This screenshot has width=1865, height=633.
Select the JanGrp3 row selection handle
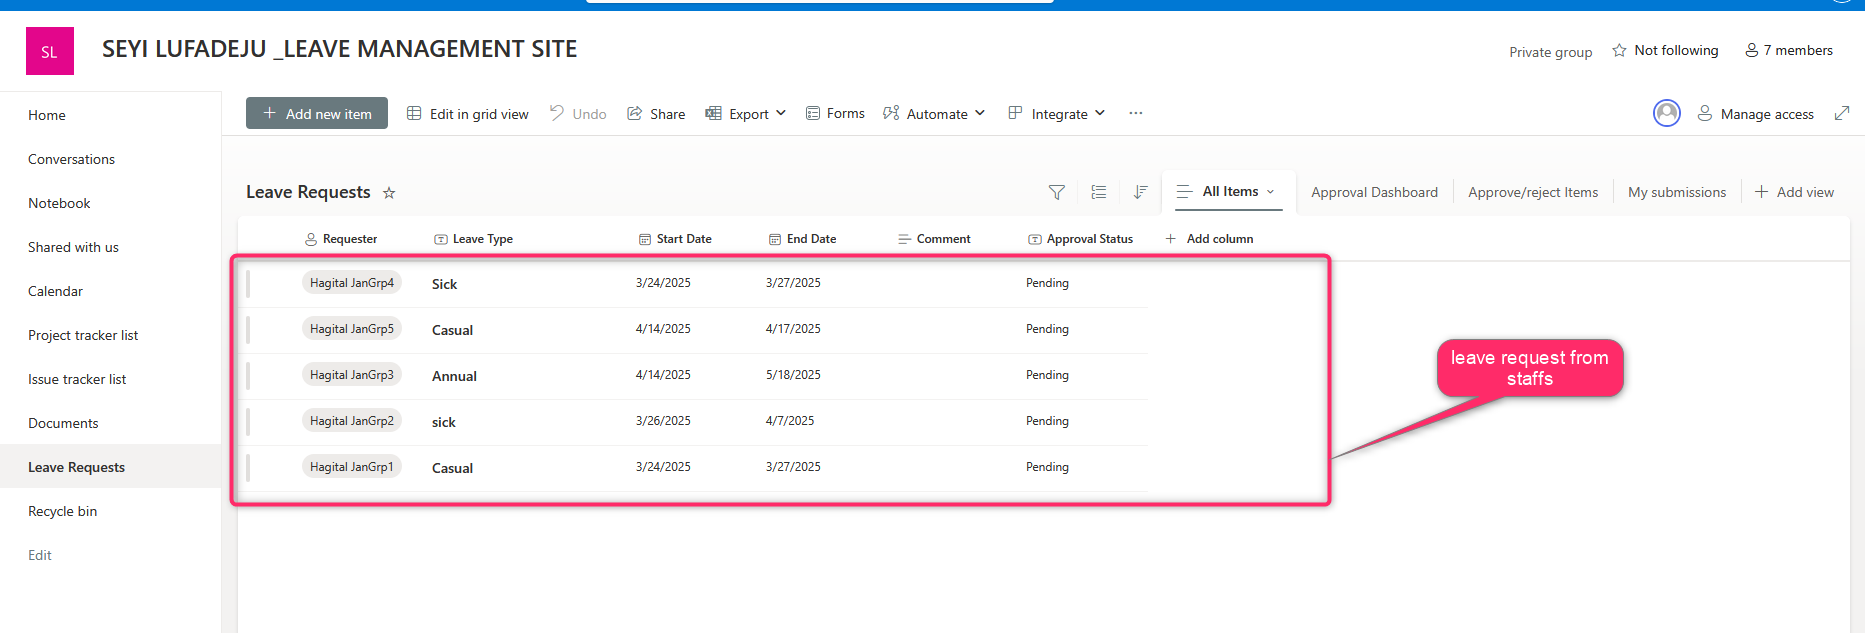pyautogui.click(x=248, y=376)
